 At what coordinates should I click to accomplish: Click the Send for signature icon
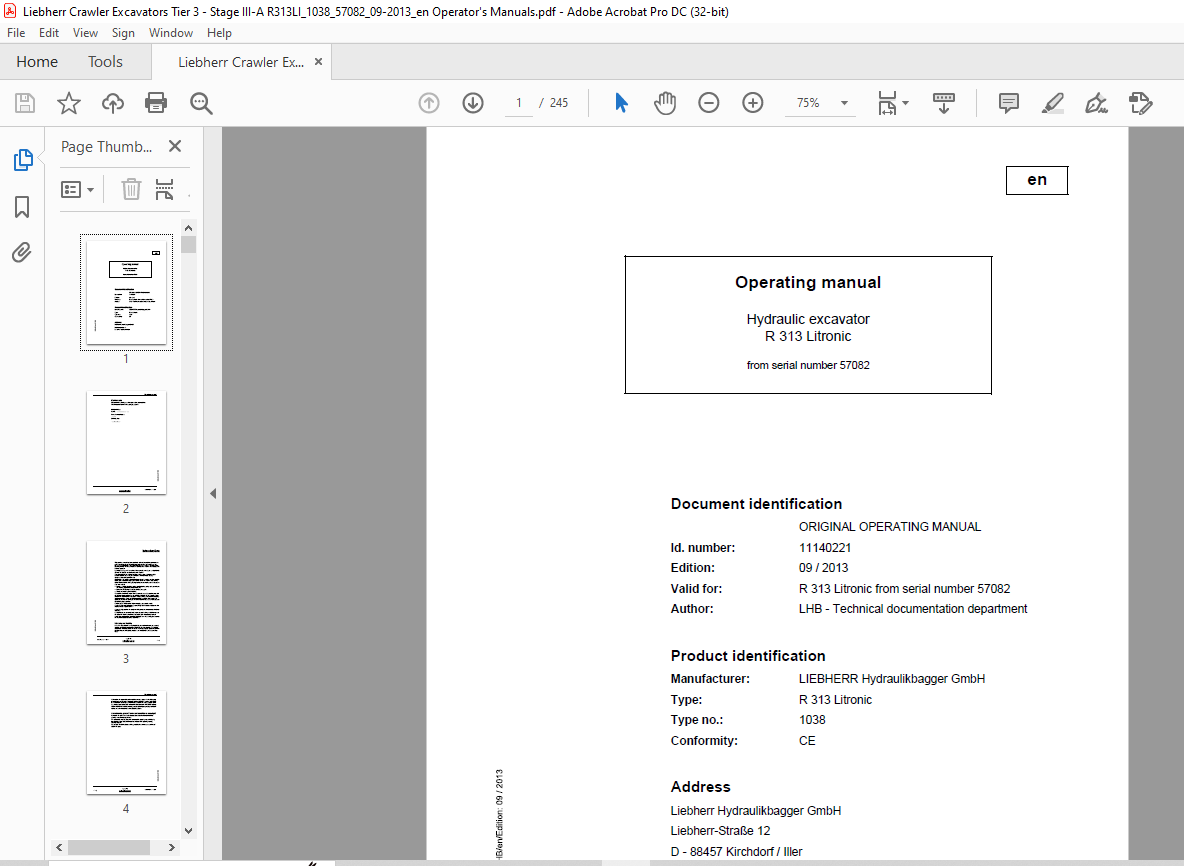1140,103
